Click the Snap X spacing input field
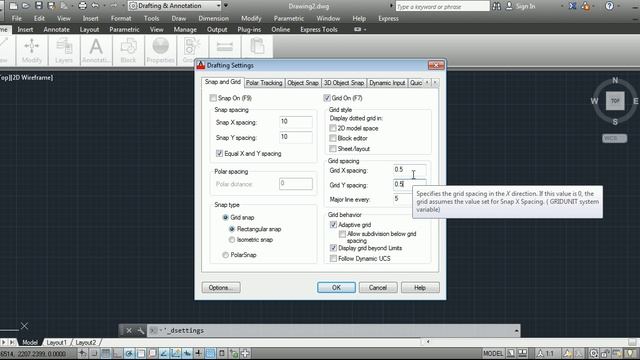 coord(296,122)
